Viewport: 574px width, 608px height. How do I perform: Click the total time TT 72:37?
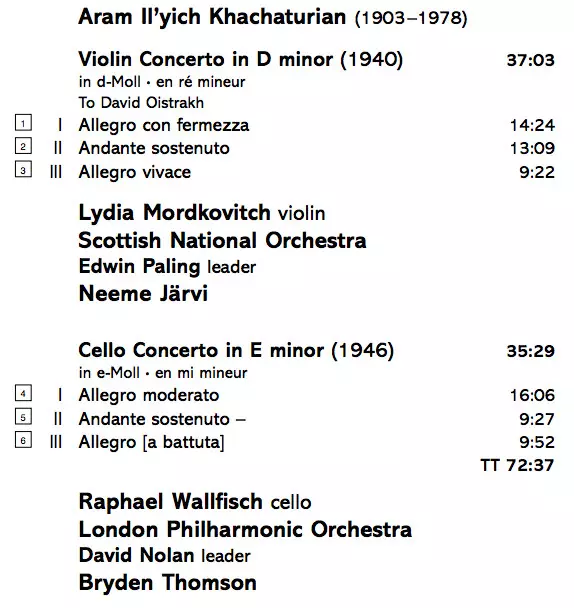coord(517,465)
